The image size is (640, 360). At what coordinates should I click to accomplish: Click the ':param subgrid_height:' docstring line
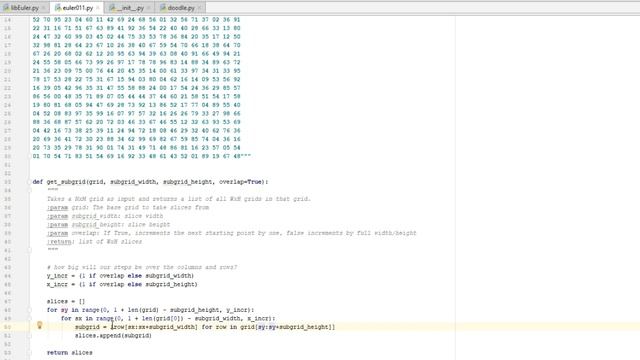pyautogui.click(x=108, y=224)
